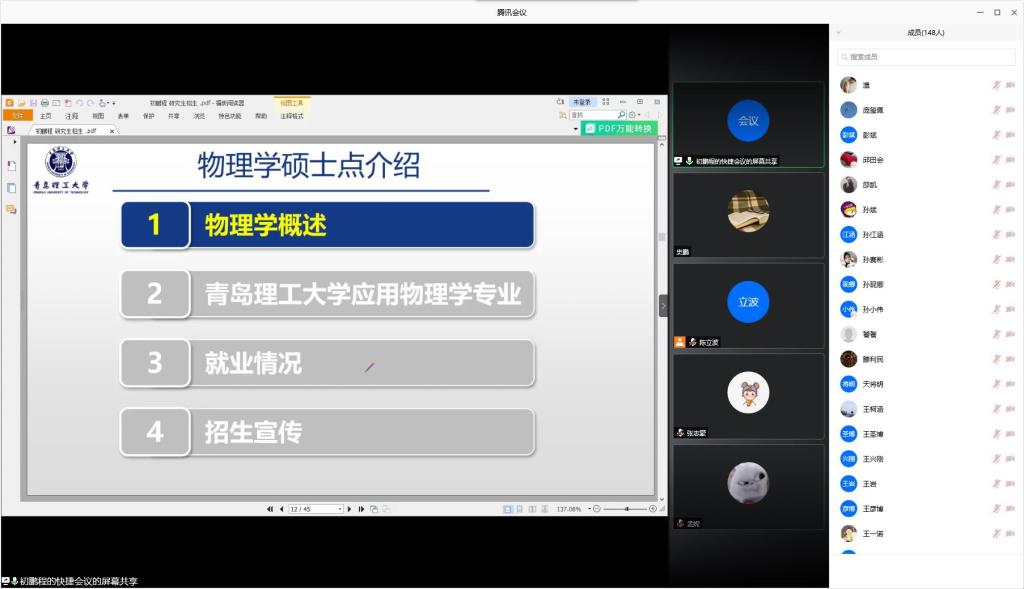1024x589 pixels.
Task: Collapse the 成员(148人) panel header arrow
Action: coord(838,32)
